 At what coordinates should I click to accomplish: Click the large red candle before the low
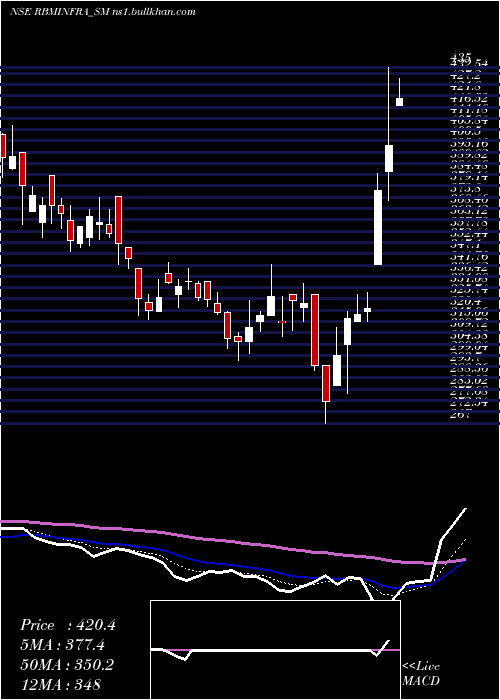(x=315, y=330)
